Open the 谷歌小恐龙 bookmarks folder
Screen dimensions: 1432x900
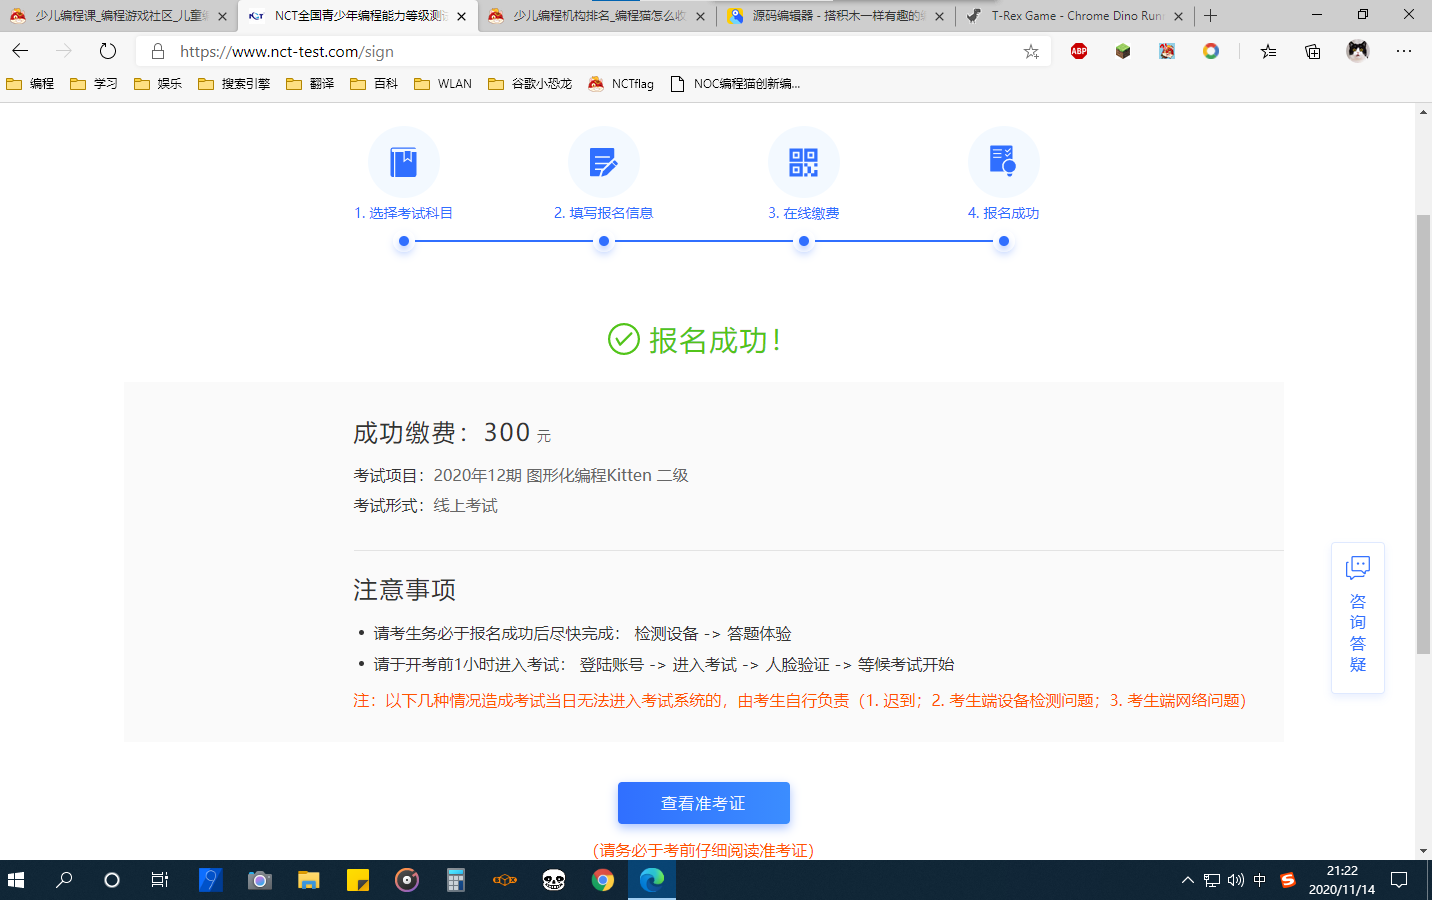coord(530,84)
